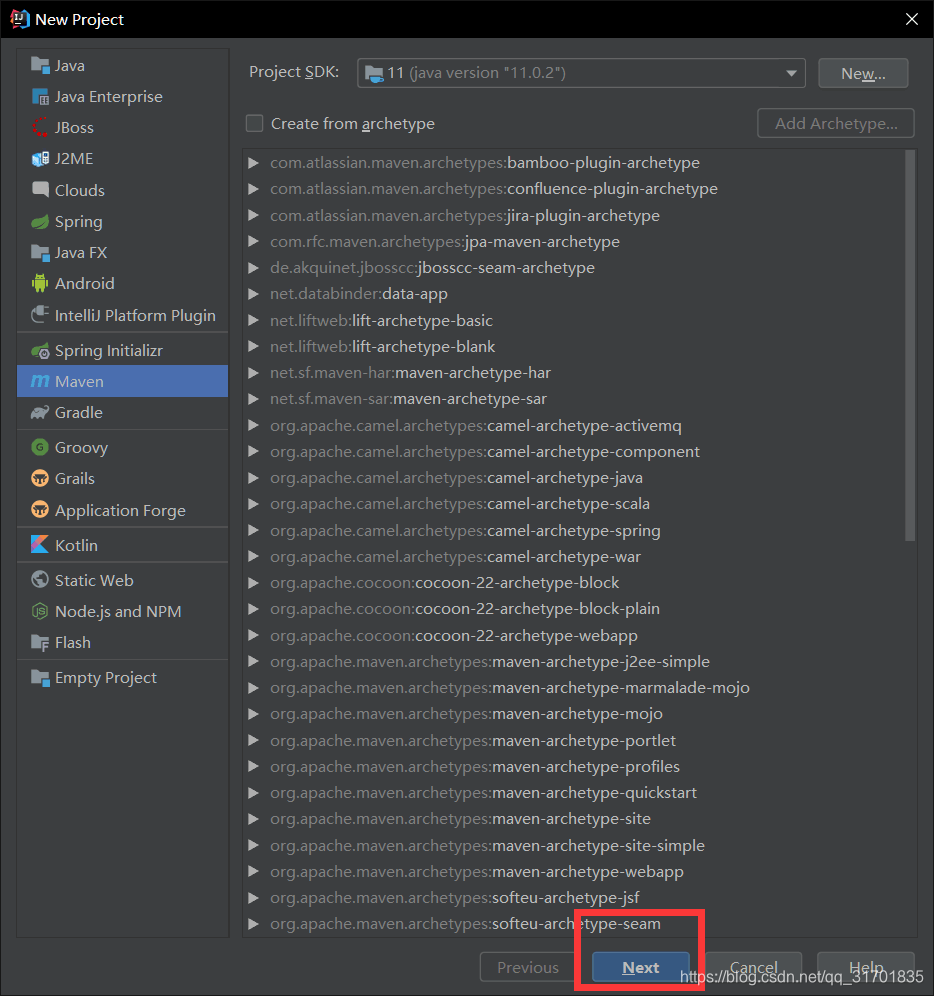The width and height of the screenshot is (934, 996).
Task: Click the Flash icon
Action: 40,643
